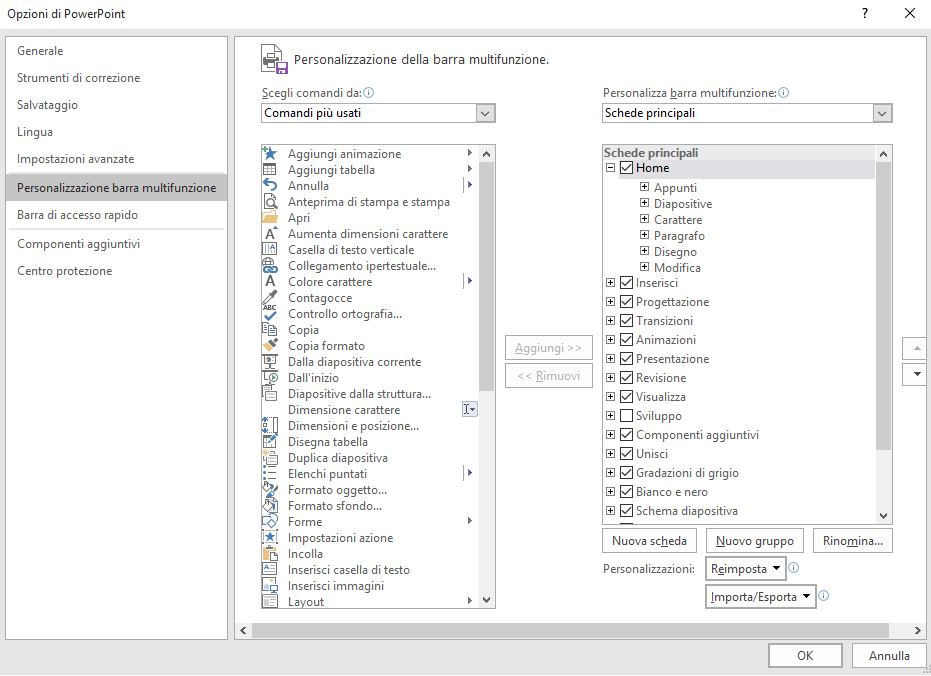Open Barra di accesso rapido settings
The width and height of the screenshot is (931, 676).
[x=116, y=215]
